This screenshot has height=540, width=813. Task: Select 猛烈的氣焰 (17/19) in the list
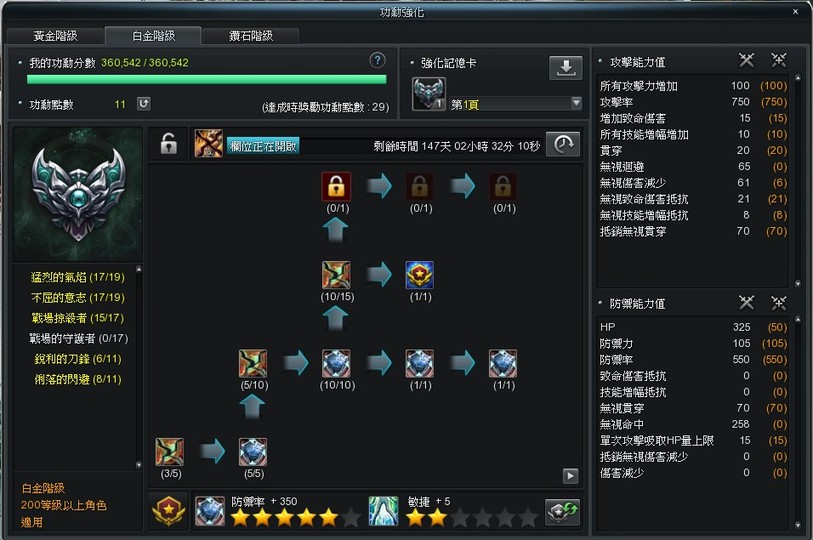coord(78,277)
